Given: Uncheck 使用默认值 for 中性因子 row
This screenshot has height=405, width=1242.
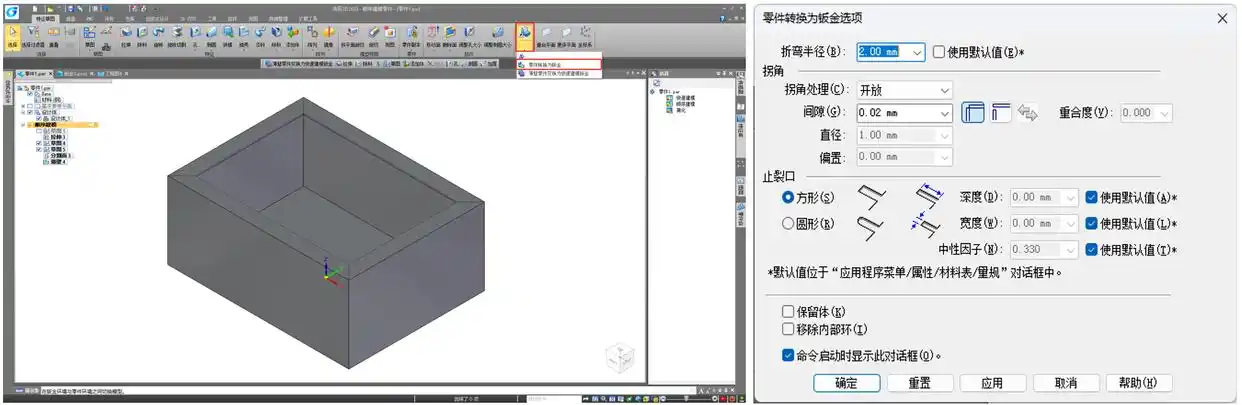Looking at the screenshot, I should point(1091,250).
